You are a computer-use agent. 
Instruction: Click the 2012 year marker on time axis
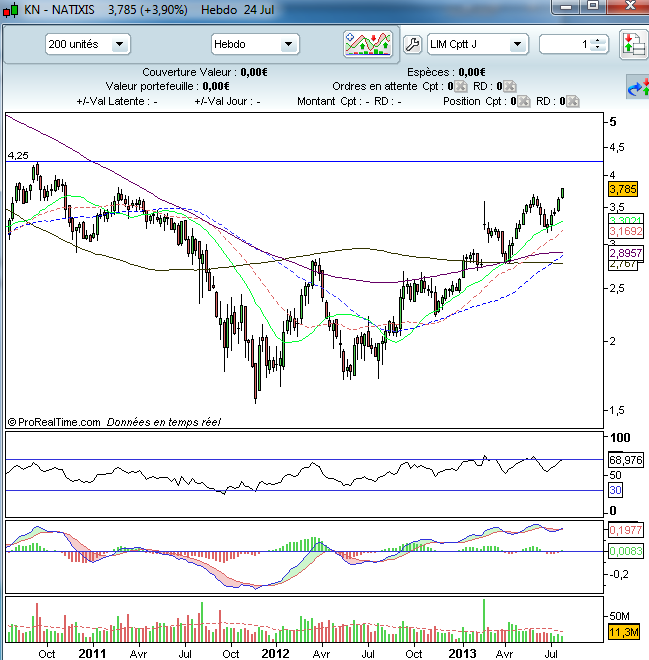tap(275, 654)
